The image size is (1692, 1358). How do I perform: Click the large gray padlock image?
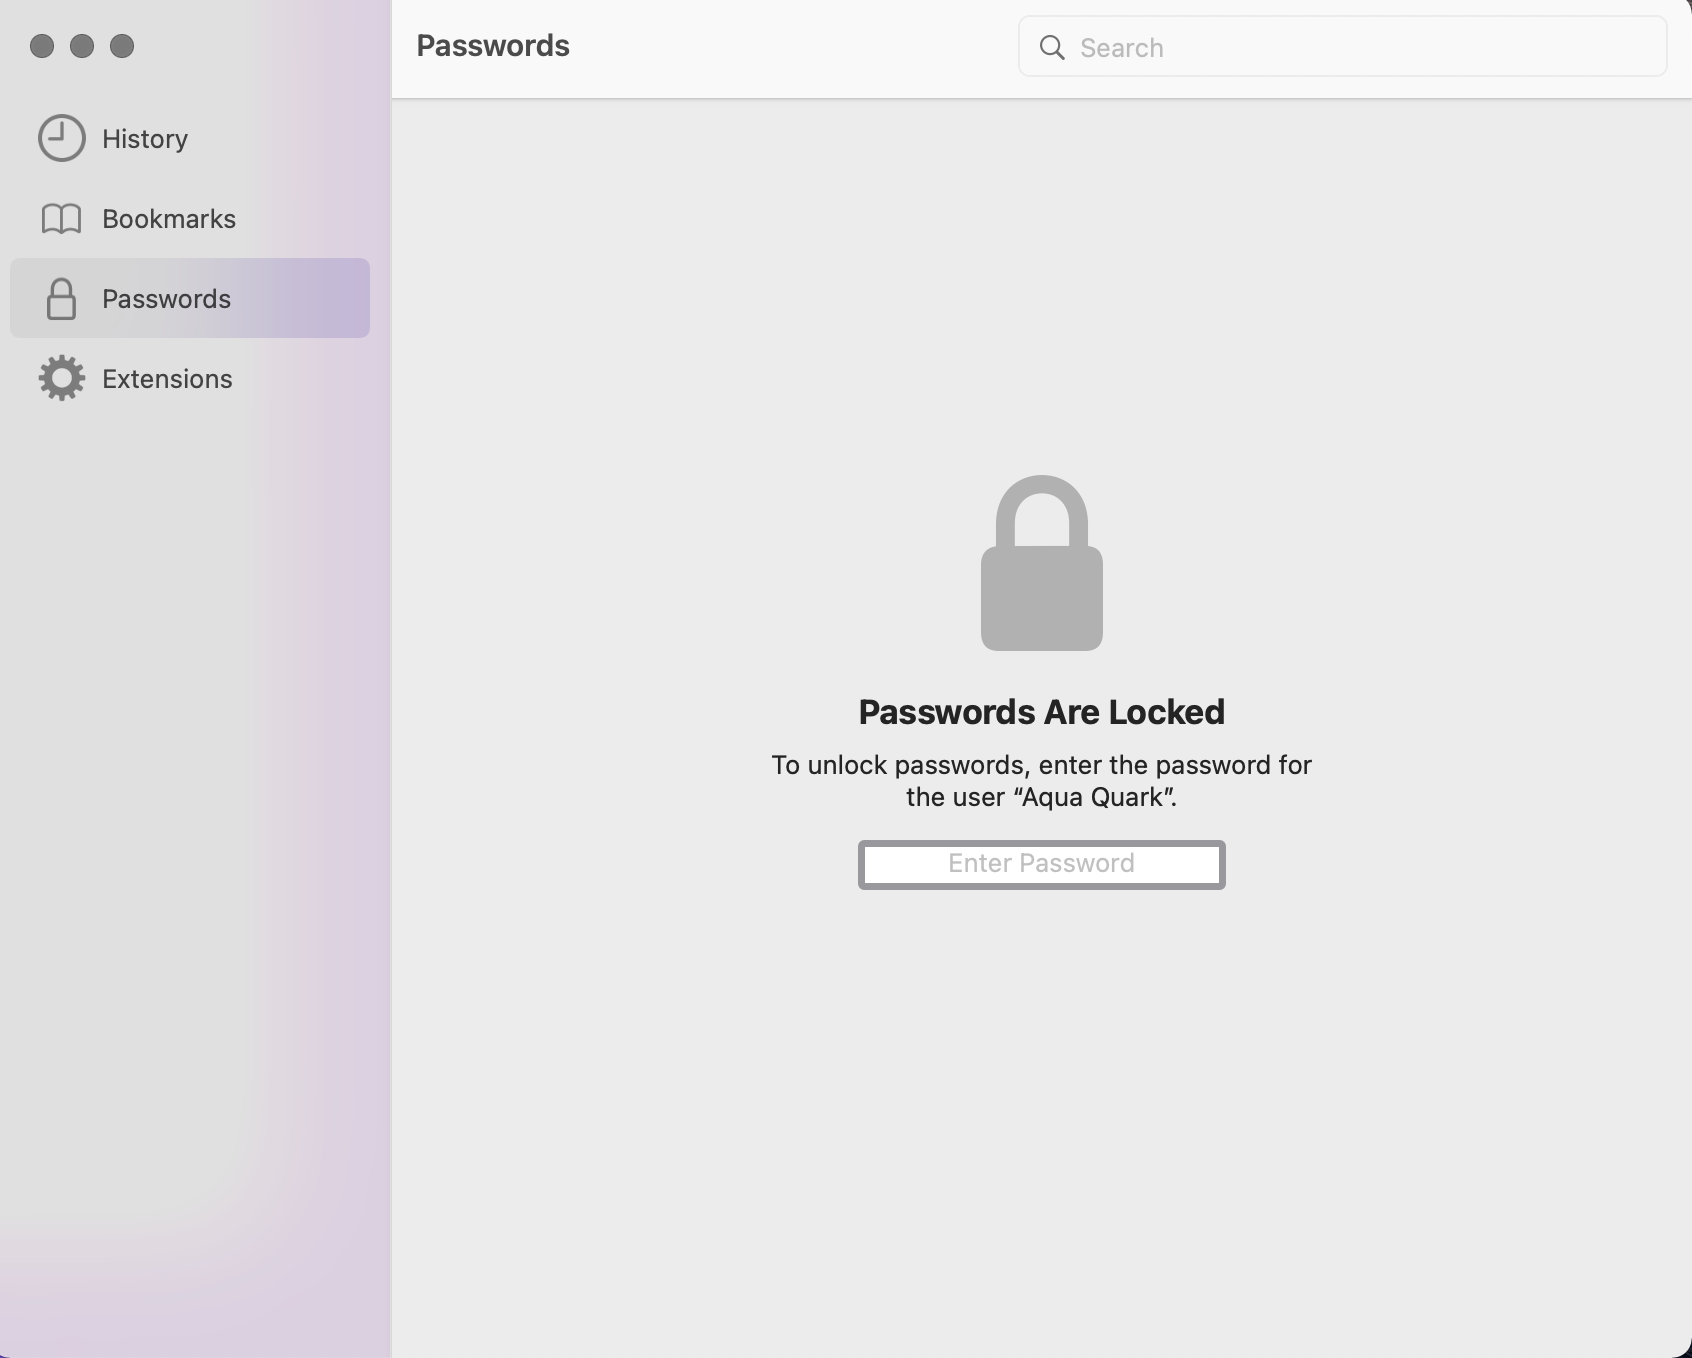pyautogui.click(x=1041, y=564)
